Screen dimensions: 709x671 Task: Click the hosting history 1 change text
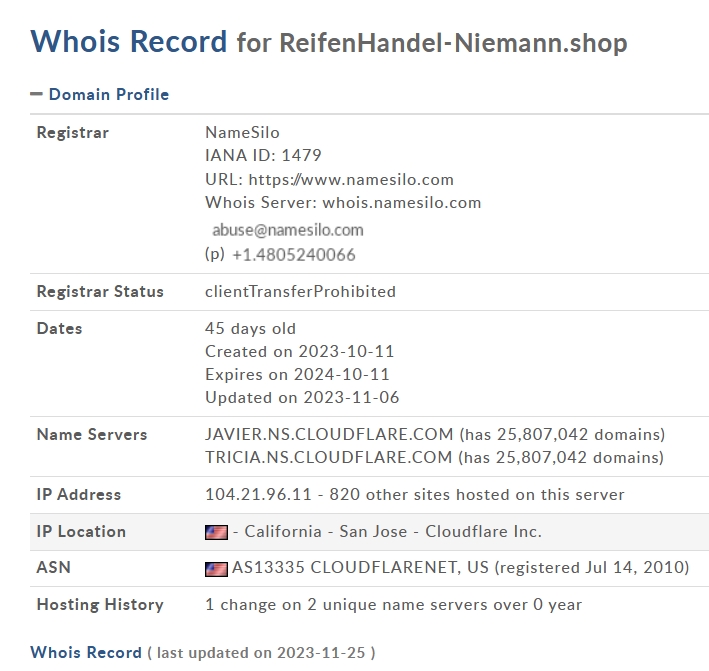click(393, 605)
